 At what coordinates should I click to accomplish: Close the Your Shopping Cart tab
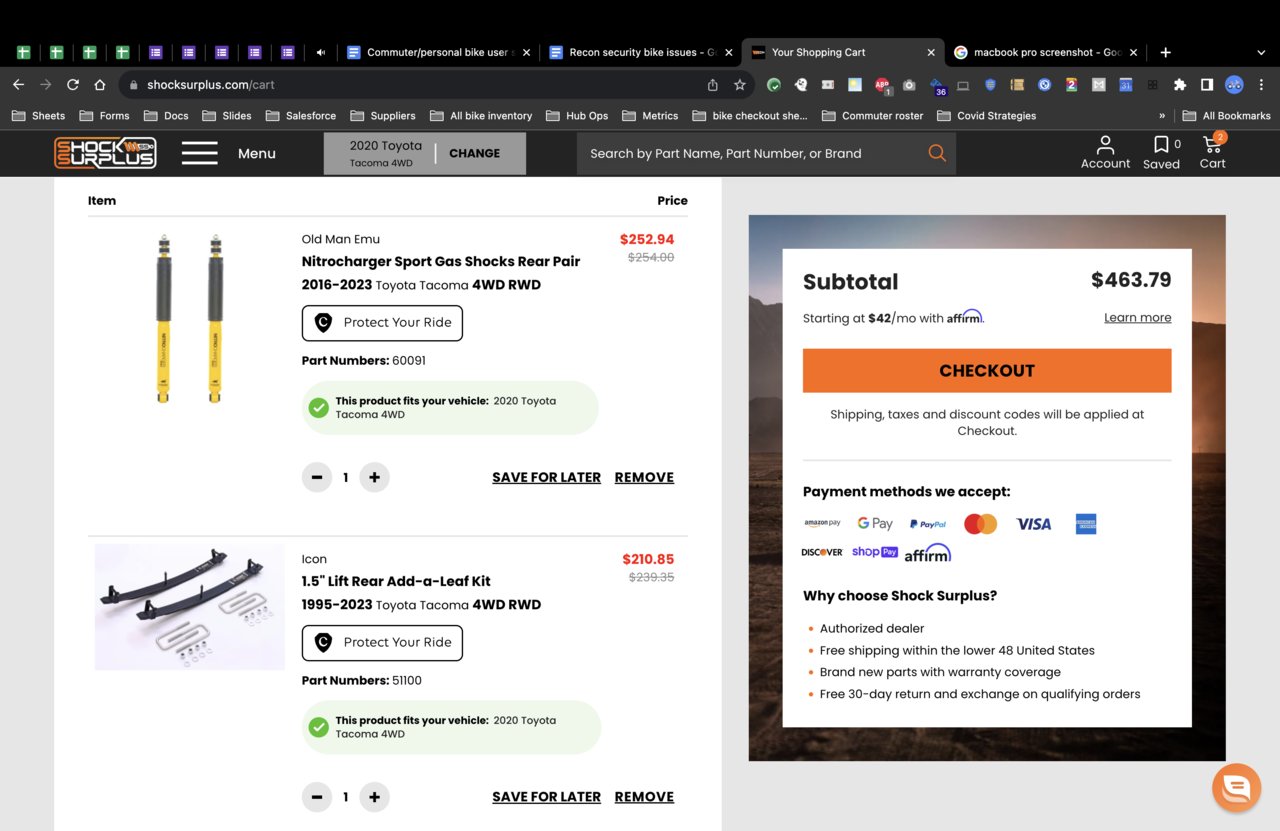(931, 52)
